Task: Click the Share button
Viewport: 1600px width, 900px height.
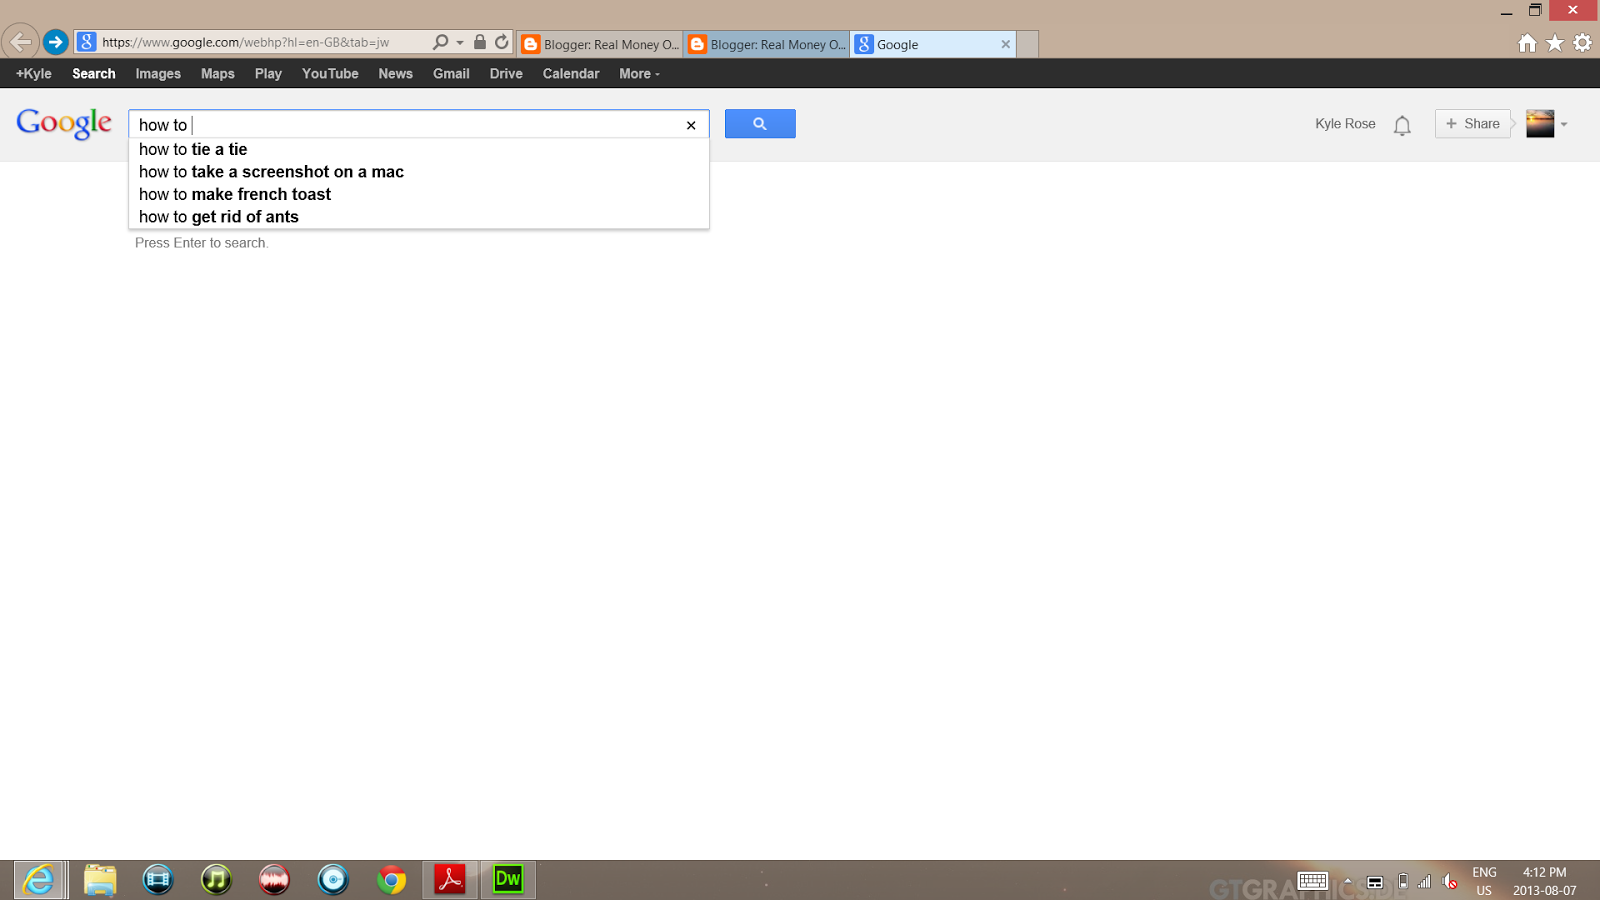Action: [x=1473, y=123]
